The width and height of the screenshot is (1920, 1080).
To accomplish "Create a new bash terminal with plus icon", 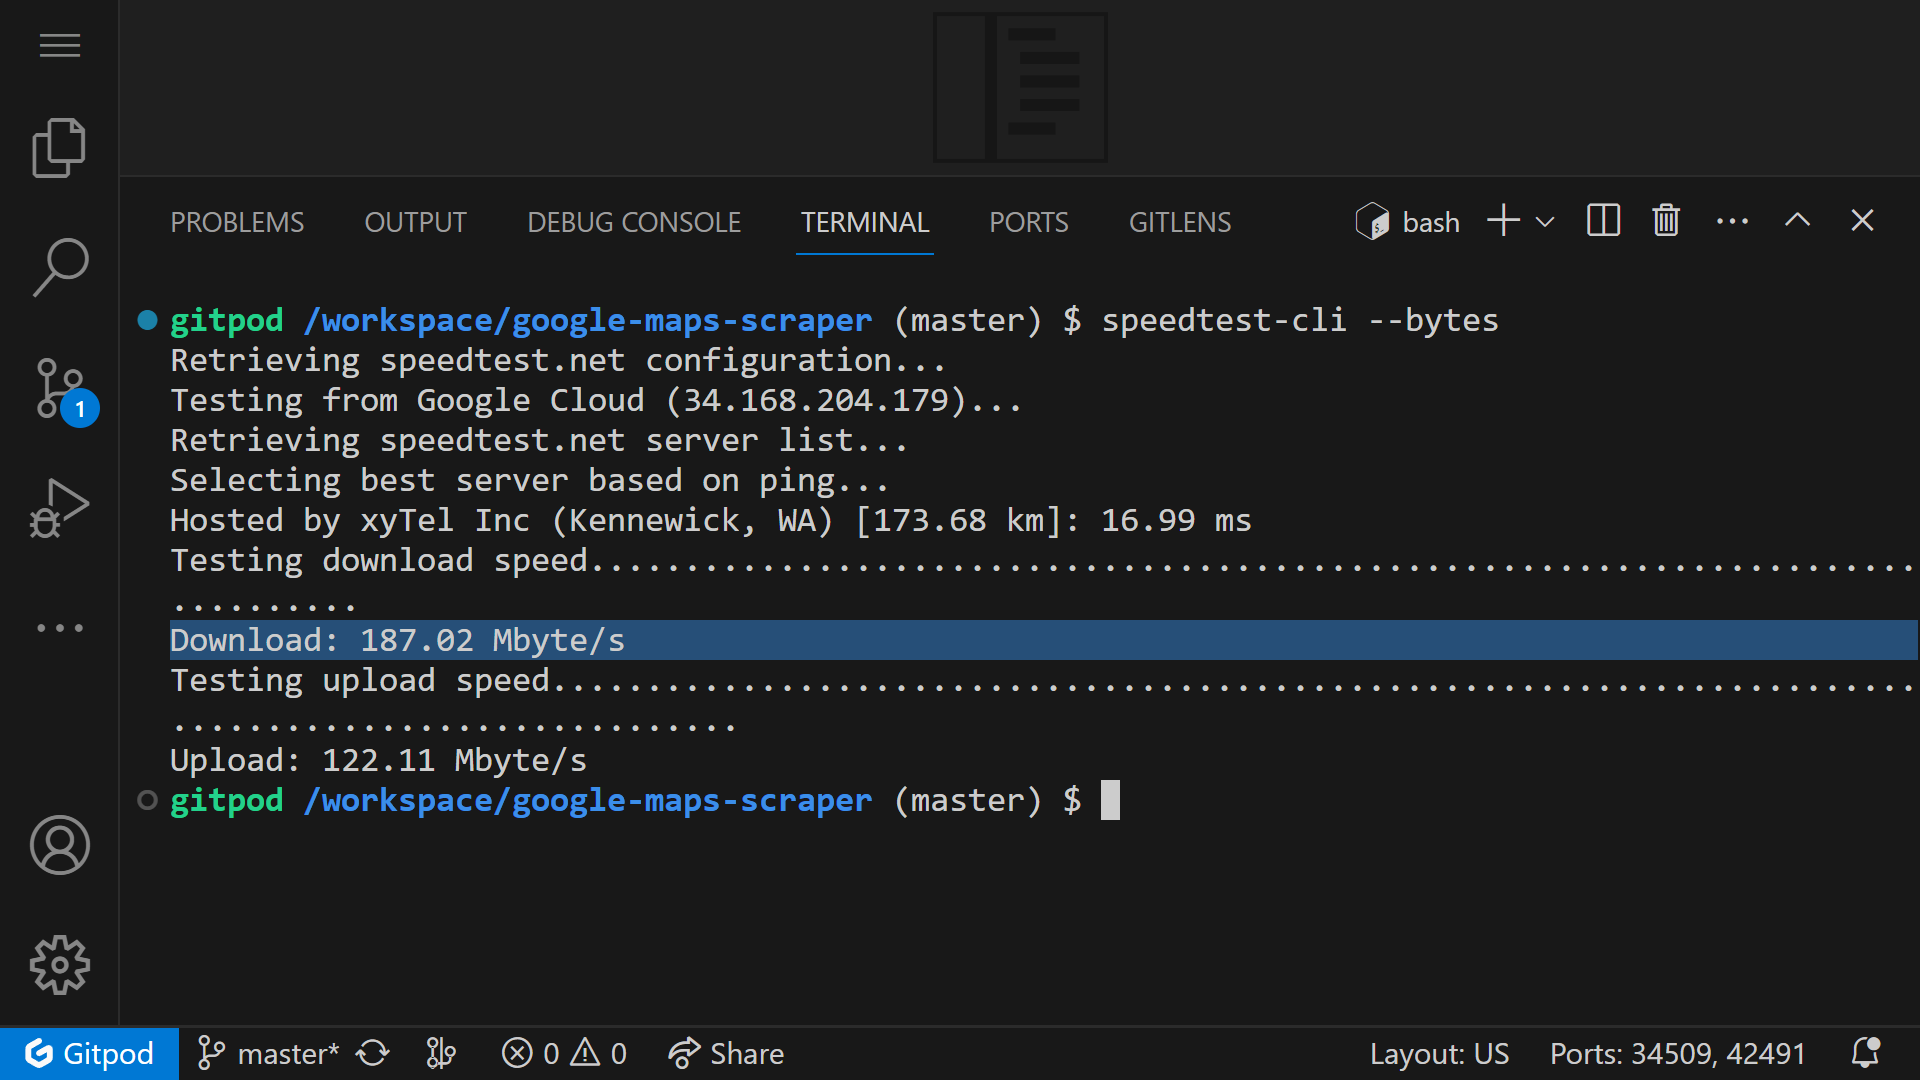I will point(1502,221).
